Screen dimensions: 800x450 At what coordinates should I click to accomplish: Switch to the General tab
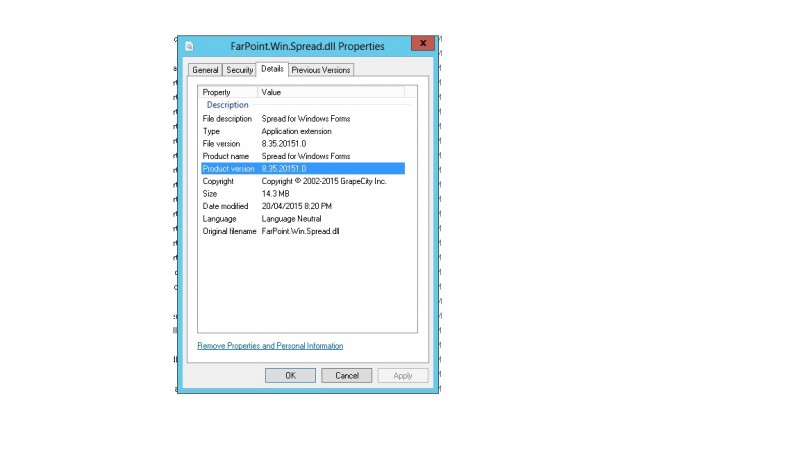click(205, 70)
